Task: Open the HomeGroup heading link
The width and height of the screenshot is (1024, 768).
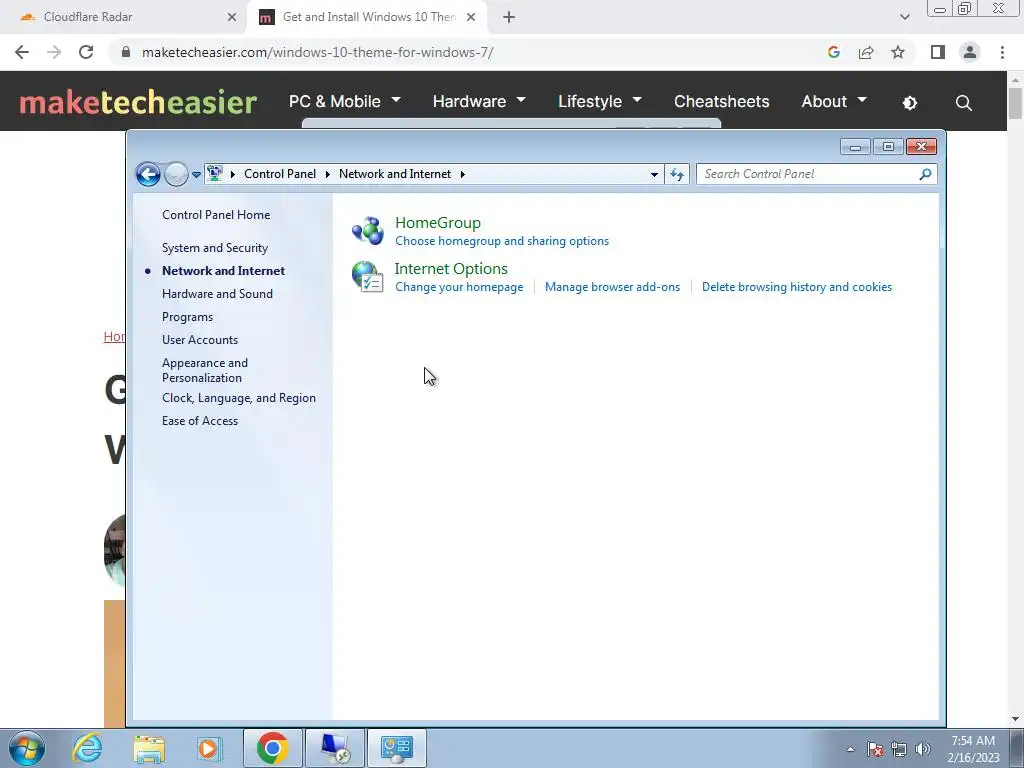Action: [438, 223]
